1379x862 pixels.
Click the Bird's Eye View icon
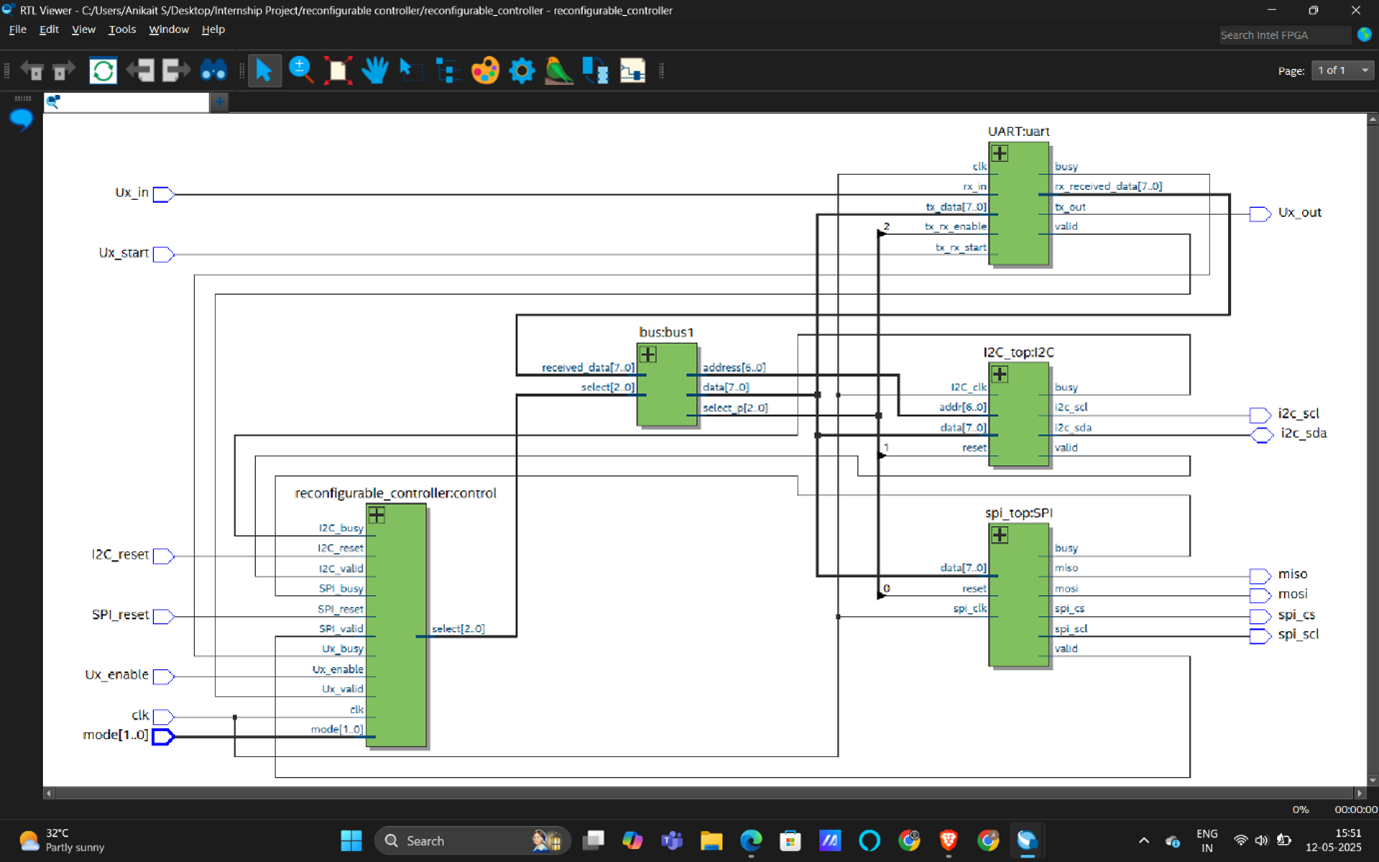[558, 71]
